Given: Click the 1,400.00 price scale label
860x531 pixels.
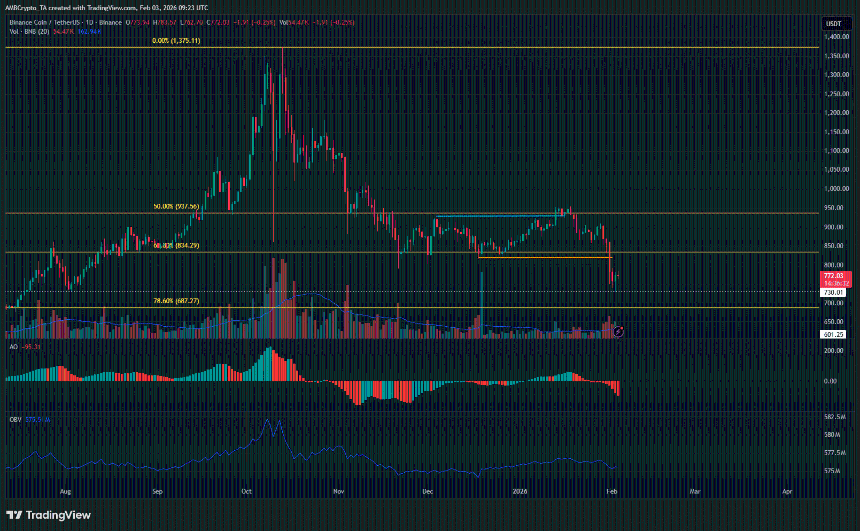Looking at the screenshot, I should [x=836, y=36].
